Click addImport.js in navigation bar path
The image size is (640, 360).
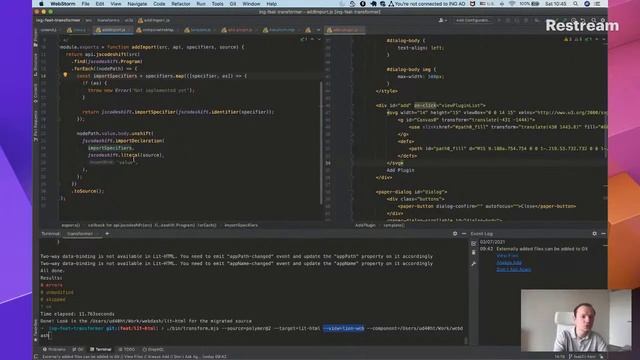tap(154, 20)
